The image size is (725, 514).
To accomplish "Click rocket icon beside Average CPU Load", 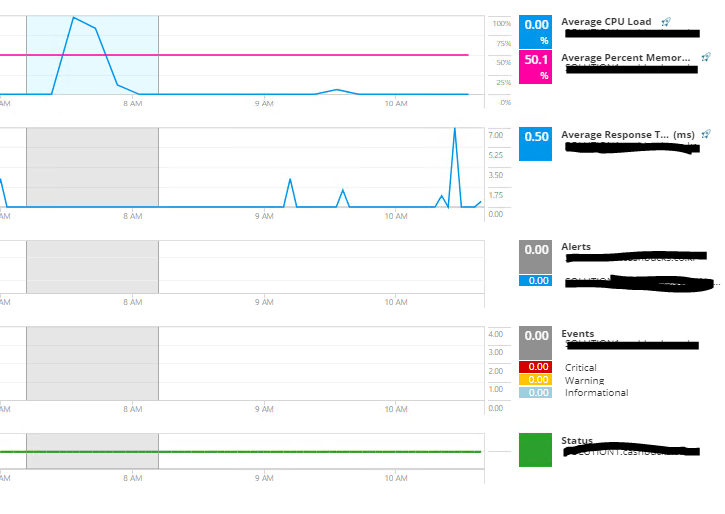I will 666,22.
